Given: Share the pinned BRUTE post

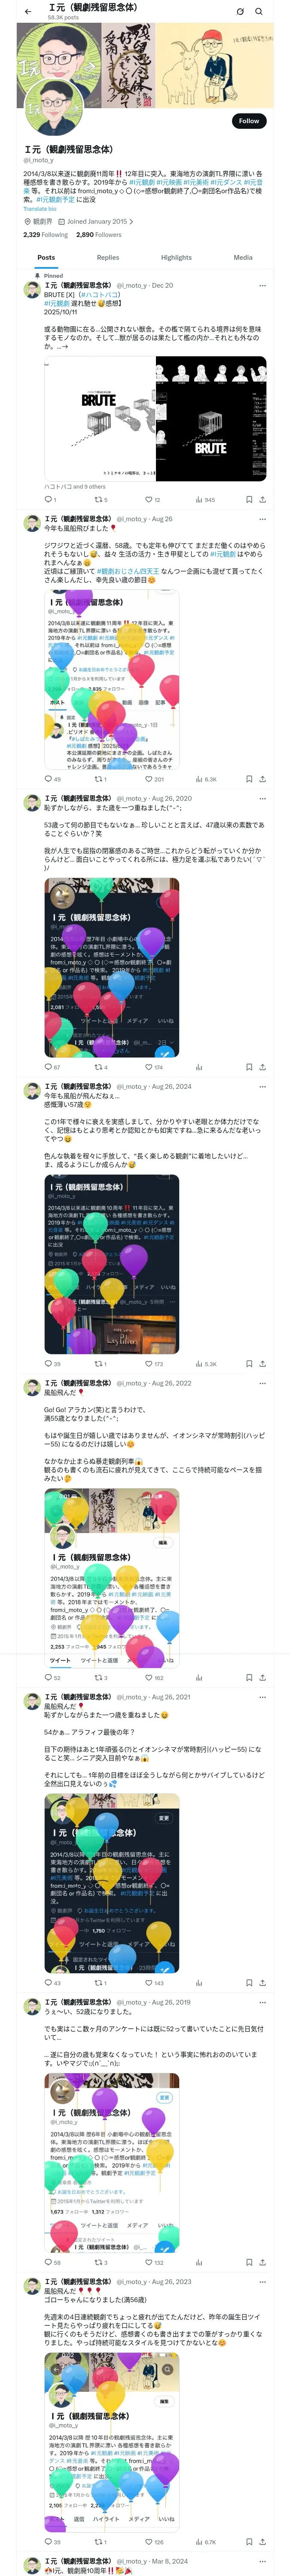Looking at the screenshot, I should pyautogui.click(x=262, y=499).
